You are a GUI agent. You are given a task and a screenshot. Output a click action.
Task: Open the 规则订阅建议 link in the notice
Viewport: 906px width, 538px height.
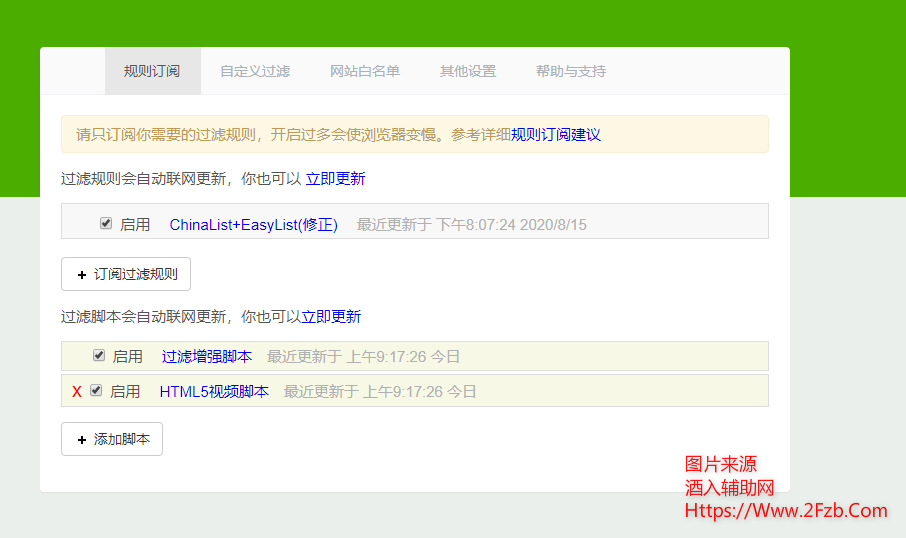[556, 135]
